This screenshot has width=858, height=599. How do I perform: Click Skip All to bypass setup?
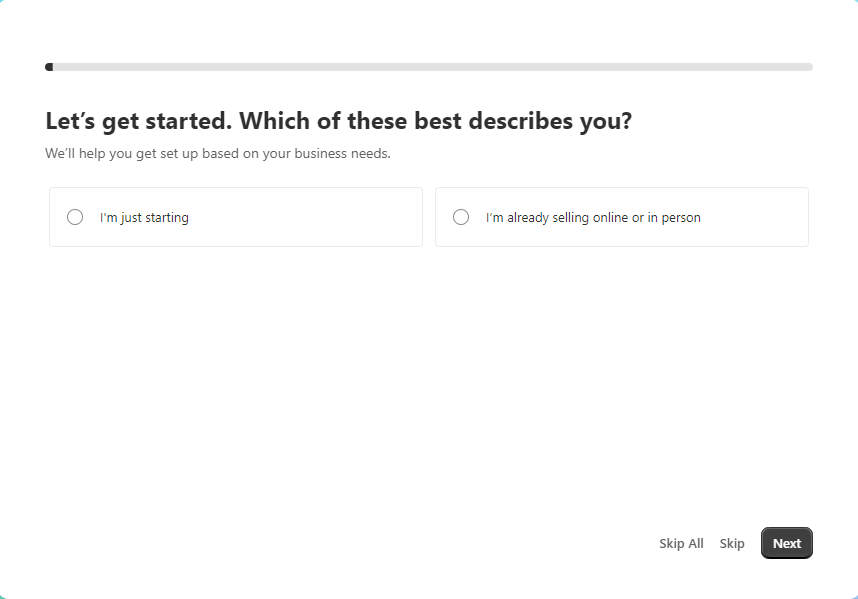tap(681, 543)
